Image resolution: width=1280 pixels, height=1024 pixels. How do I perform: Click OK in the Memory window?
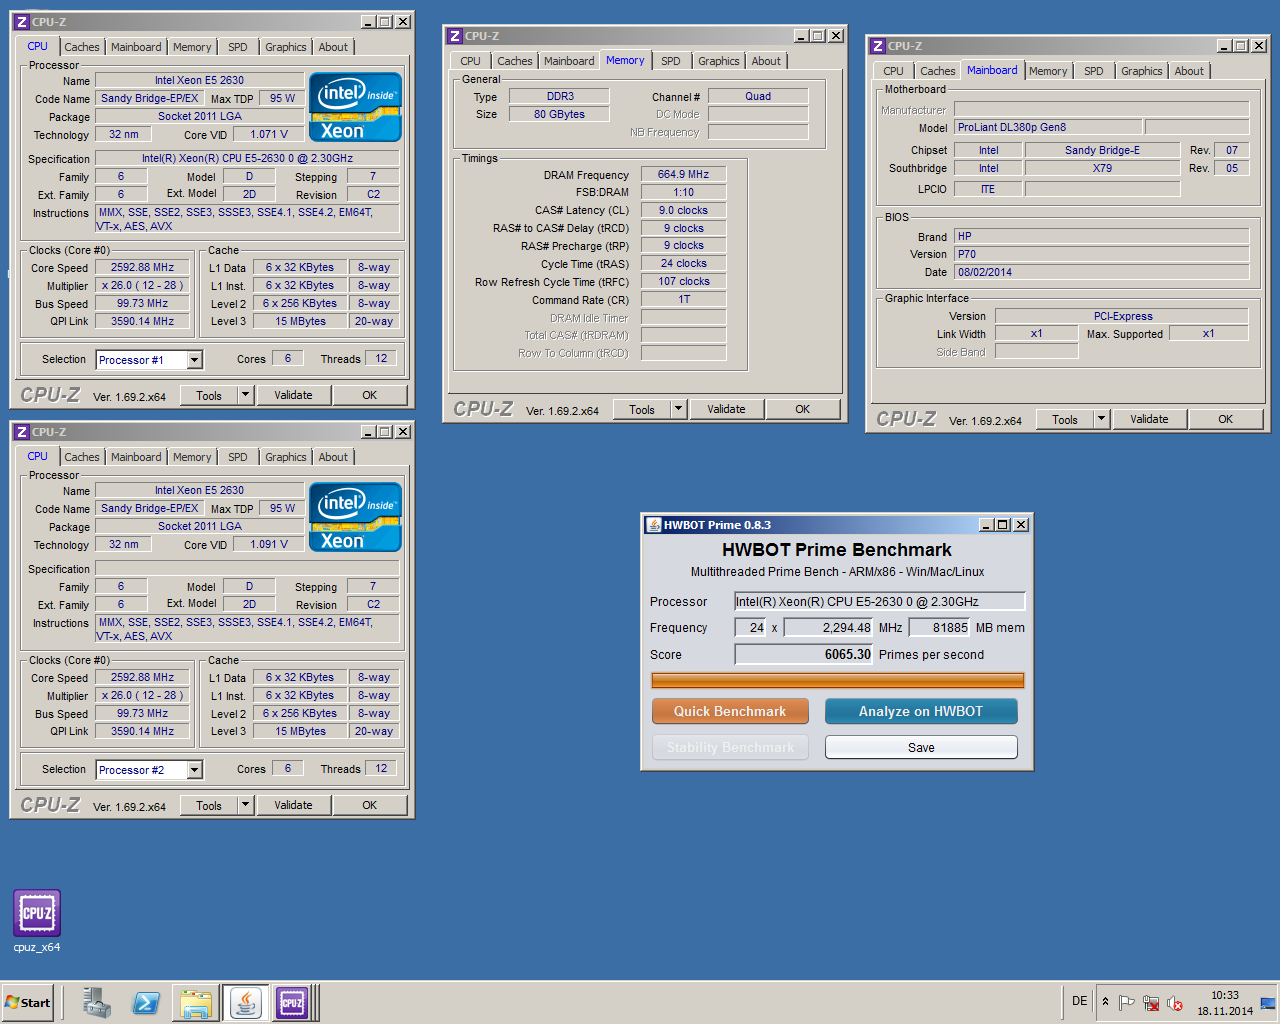click(x=802, y=409)
